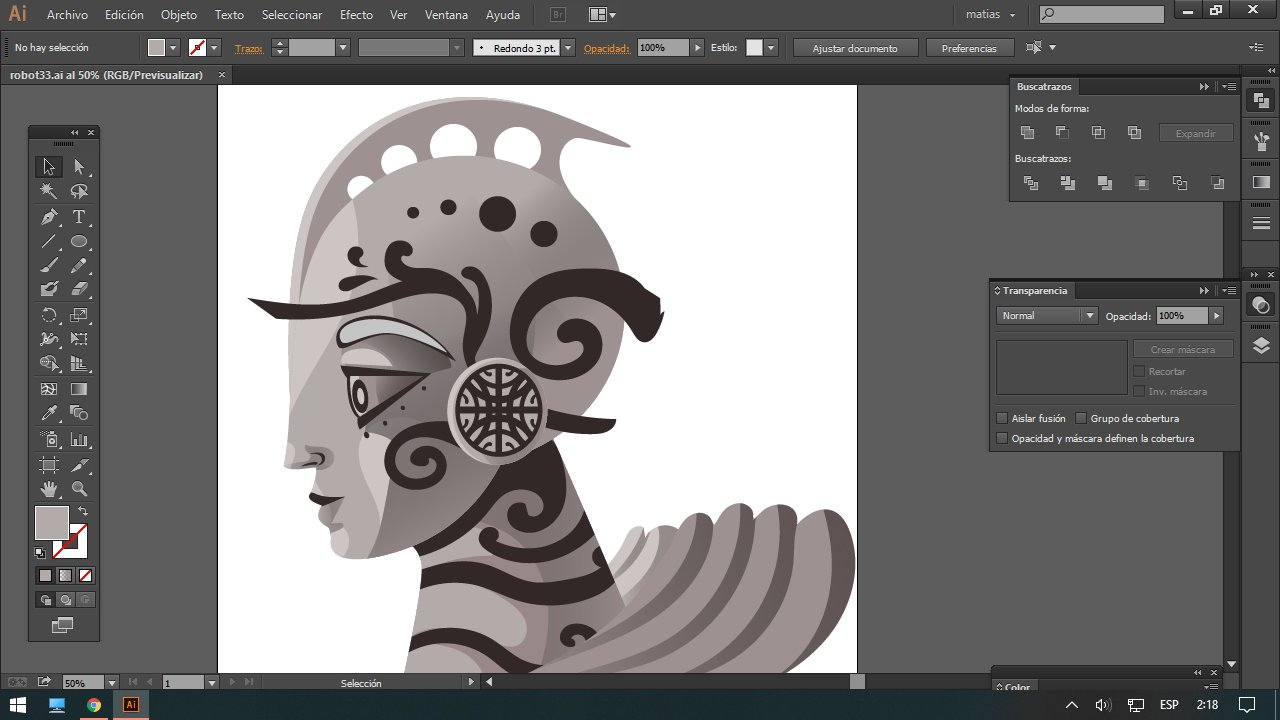Set the paint mode to None
1280x720 pixels.
tap(85, 575)
